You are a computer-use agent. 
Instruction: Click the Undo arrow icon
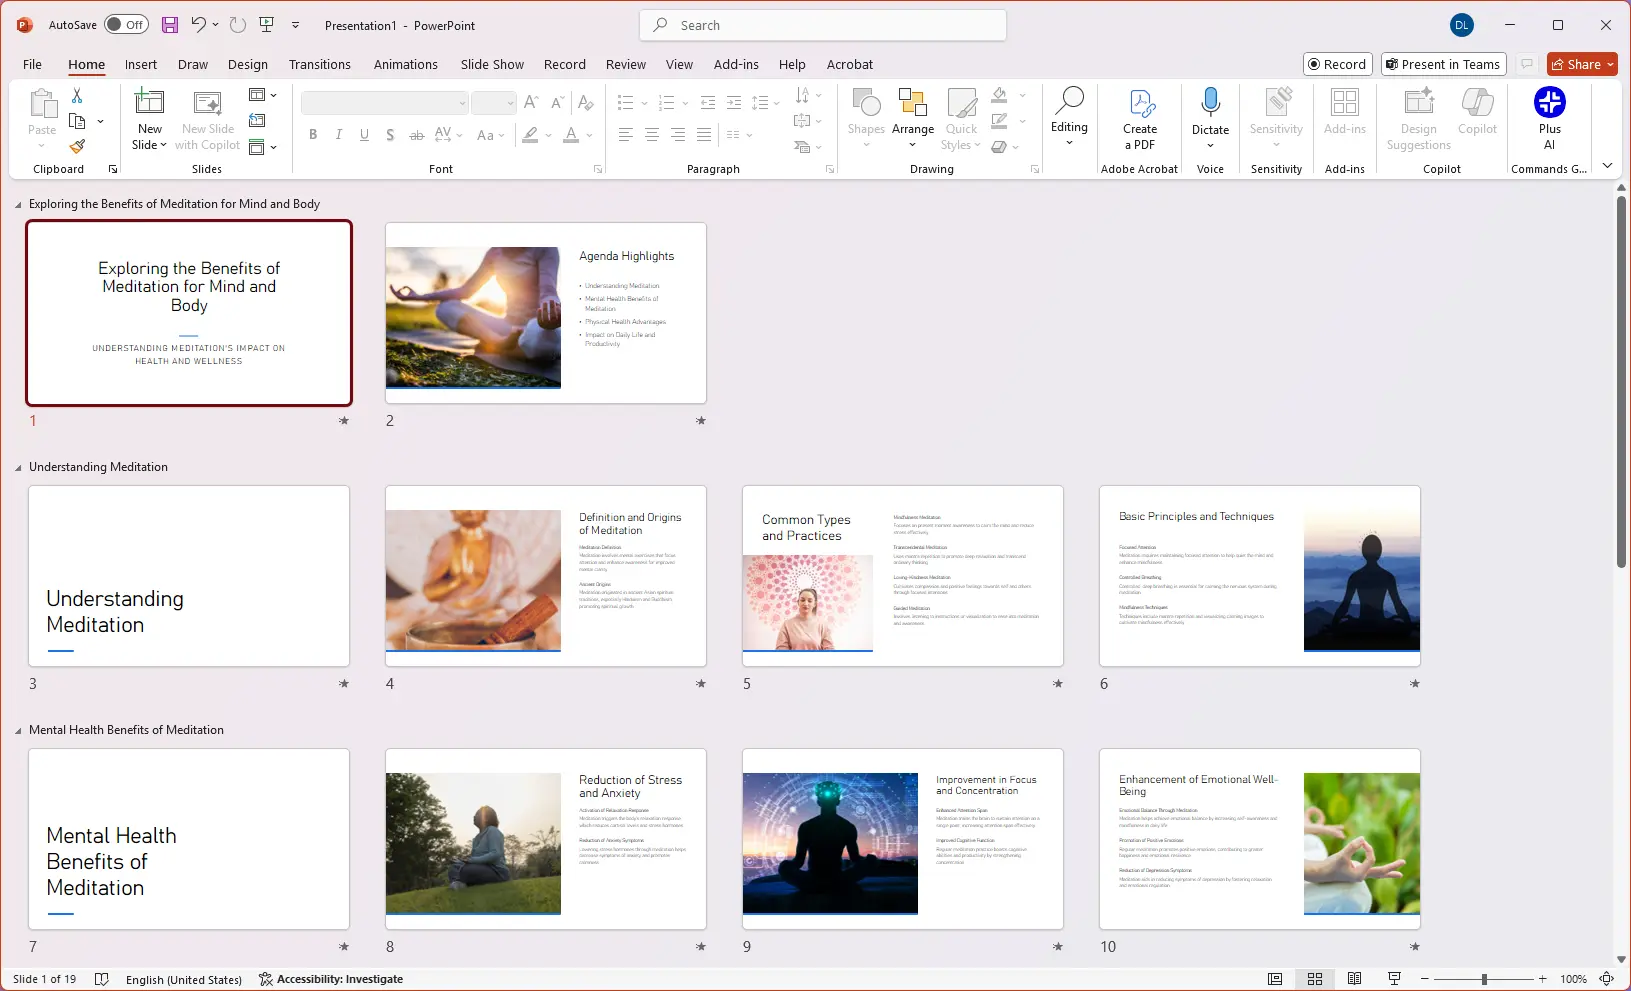[198, 25]
